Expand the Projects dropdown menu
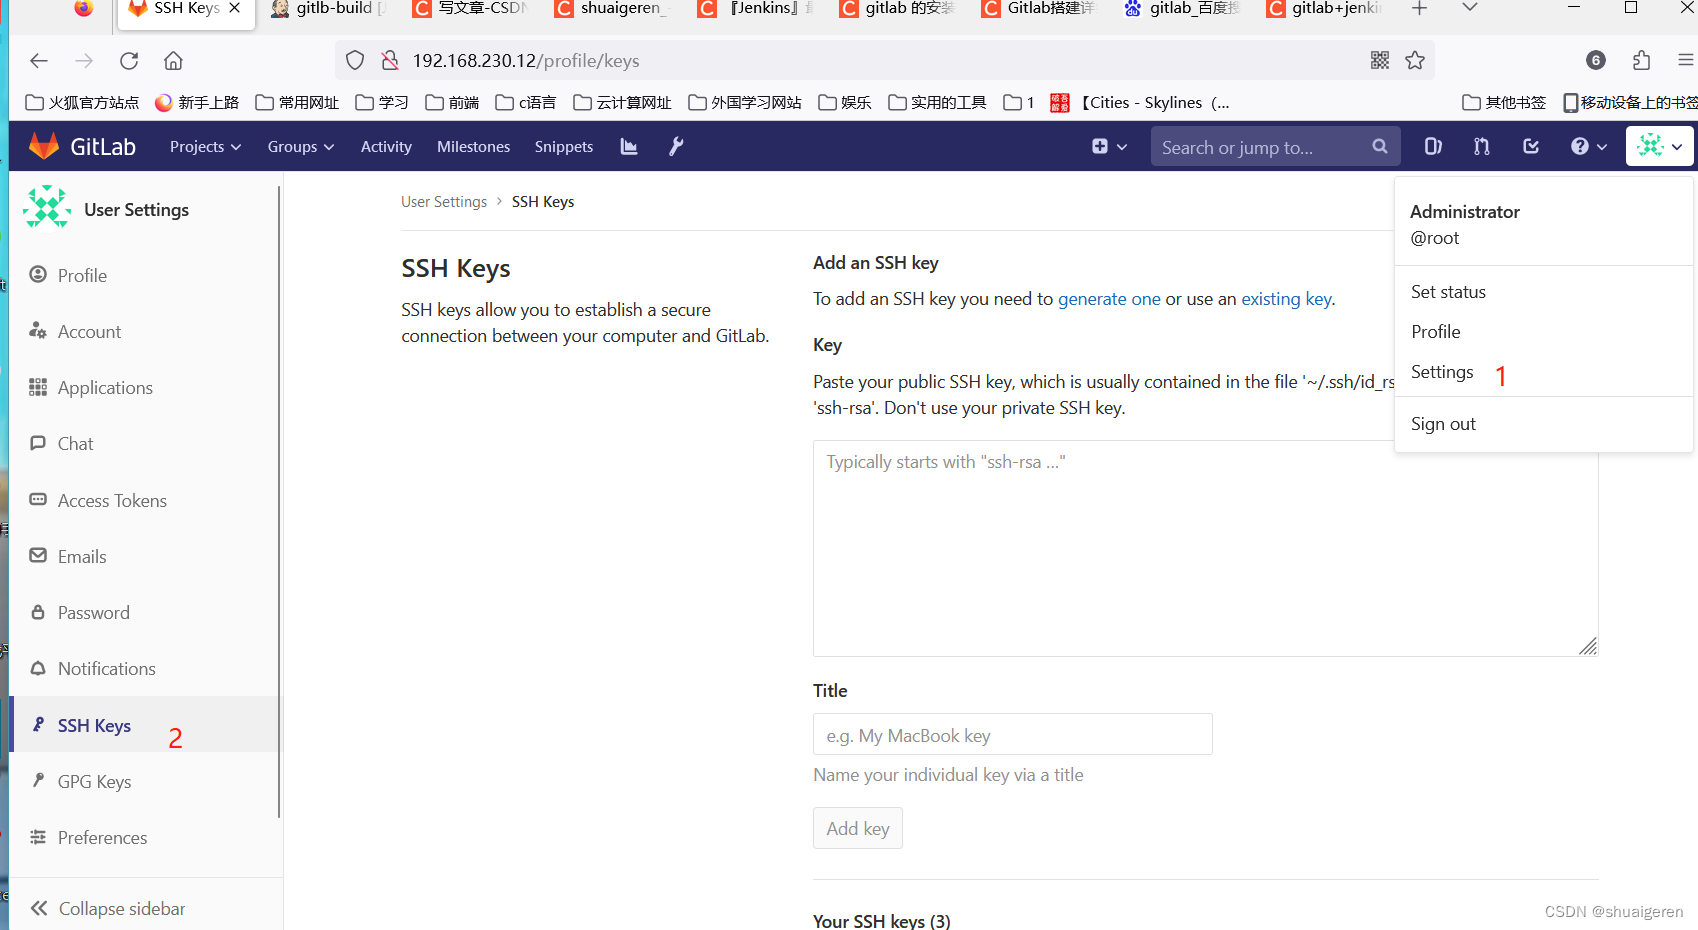 pyautogui.click(x=204, y=146)
